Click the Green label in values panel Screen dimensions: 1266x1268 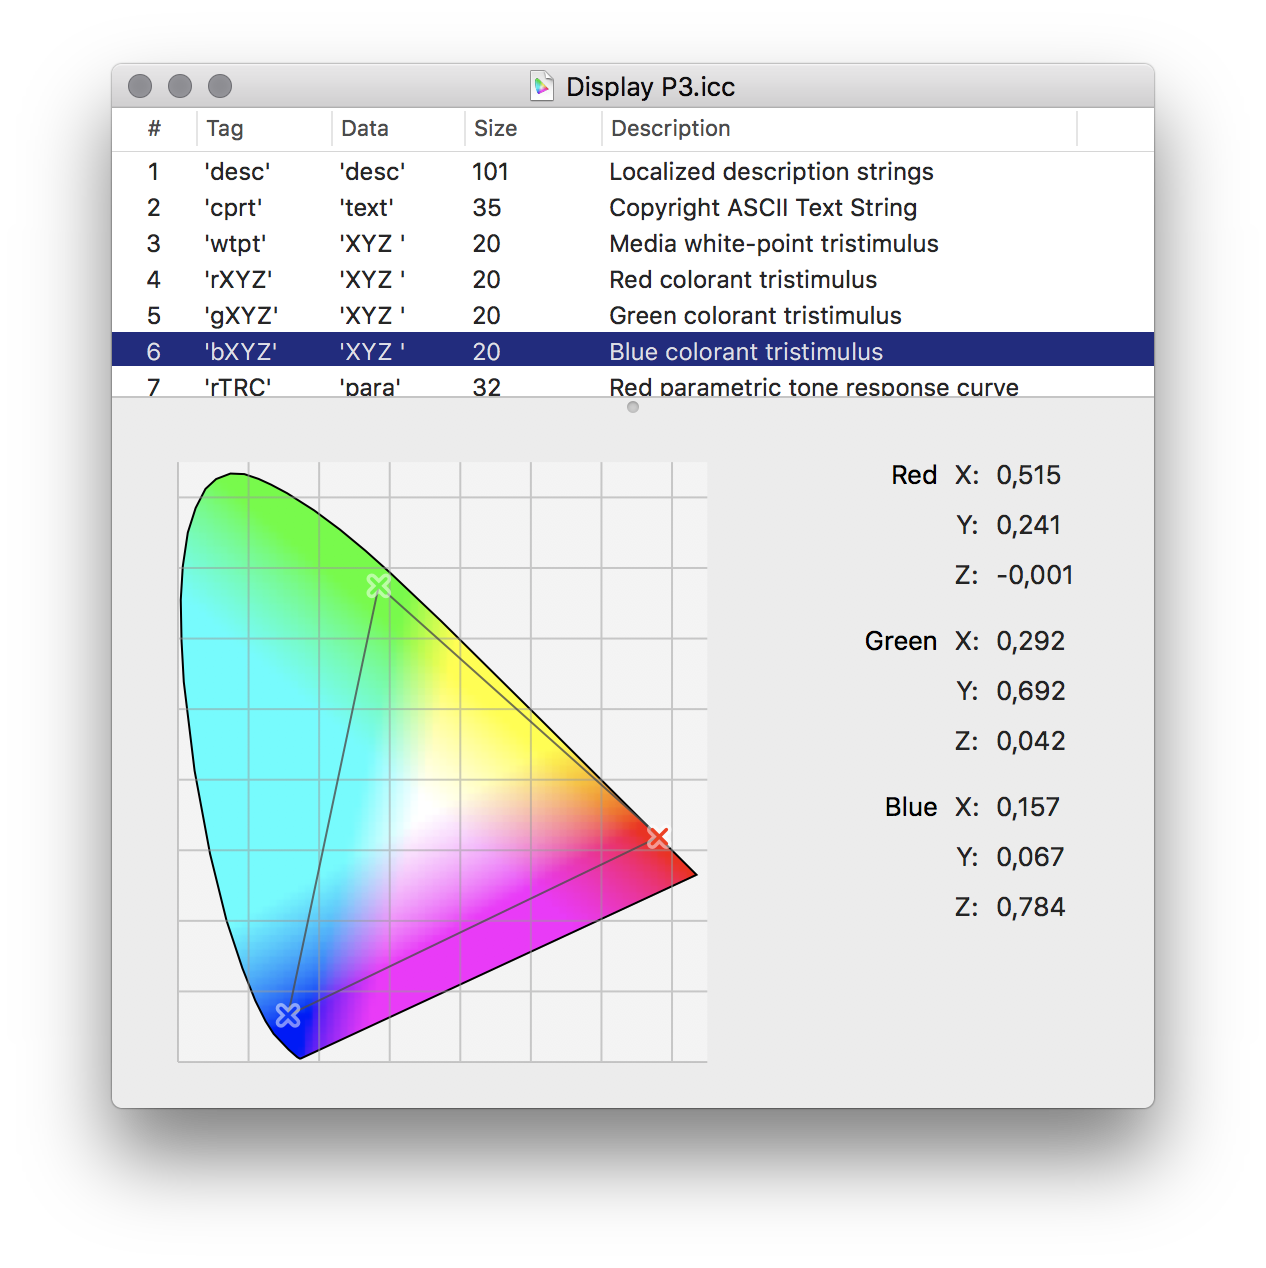pos(901,641)
